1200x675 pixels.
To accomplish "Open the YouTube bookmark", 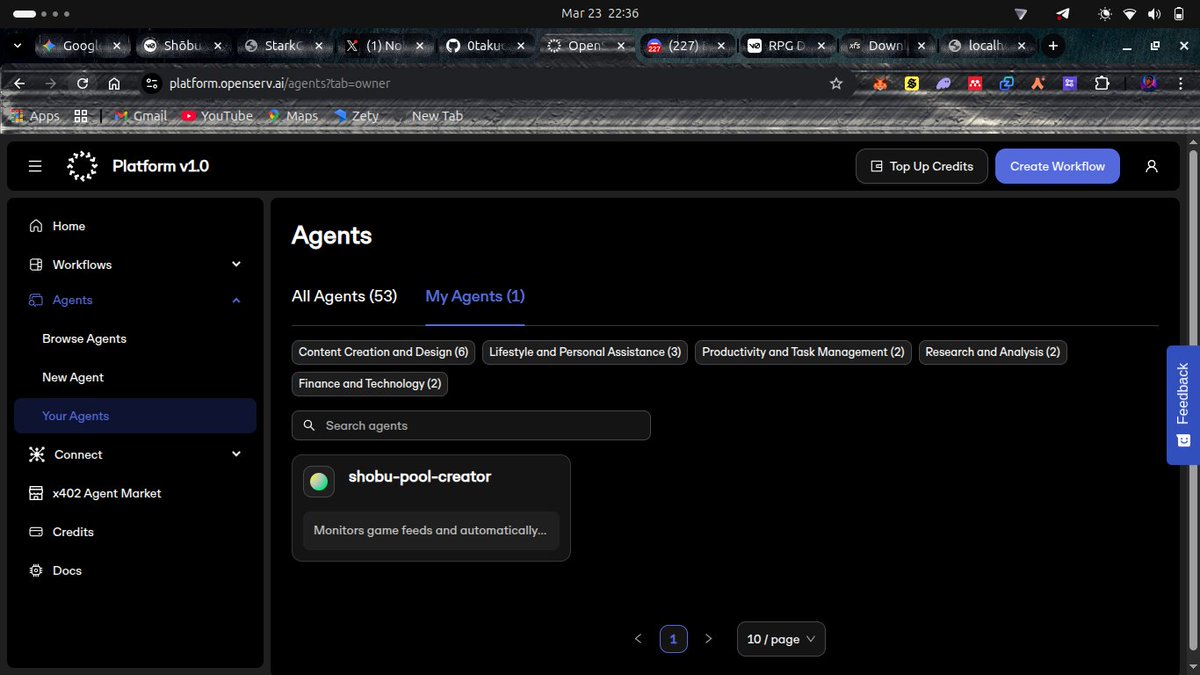I will (217, 116).
